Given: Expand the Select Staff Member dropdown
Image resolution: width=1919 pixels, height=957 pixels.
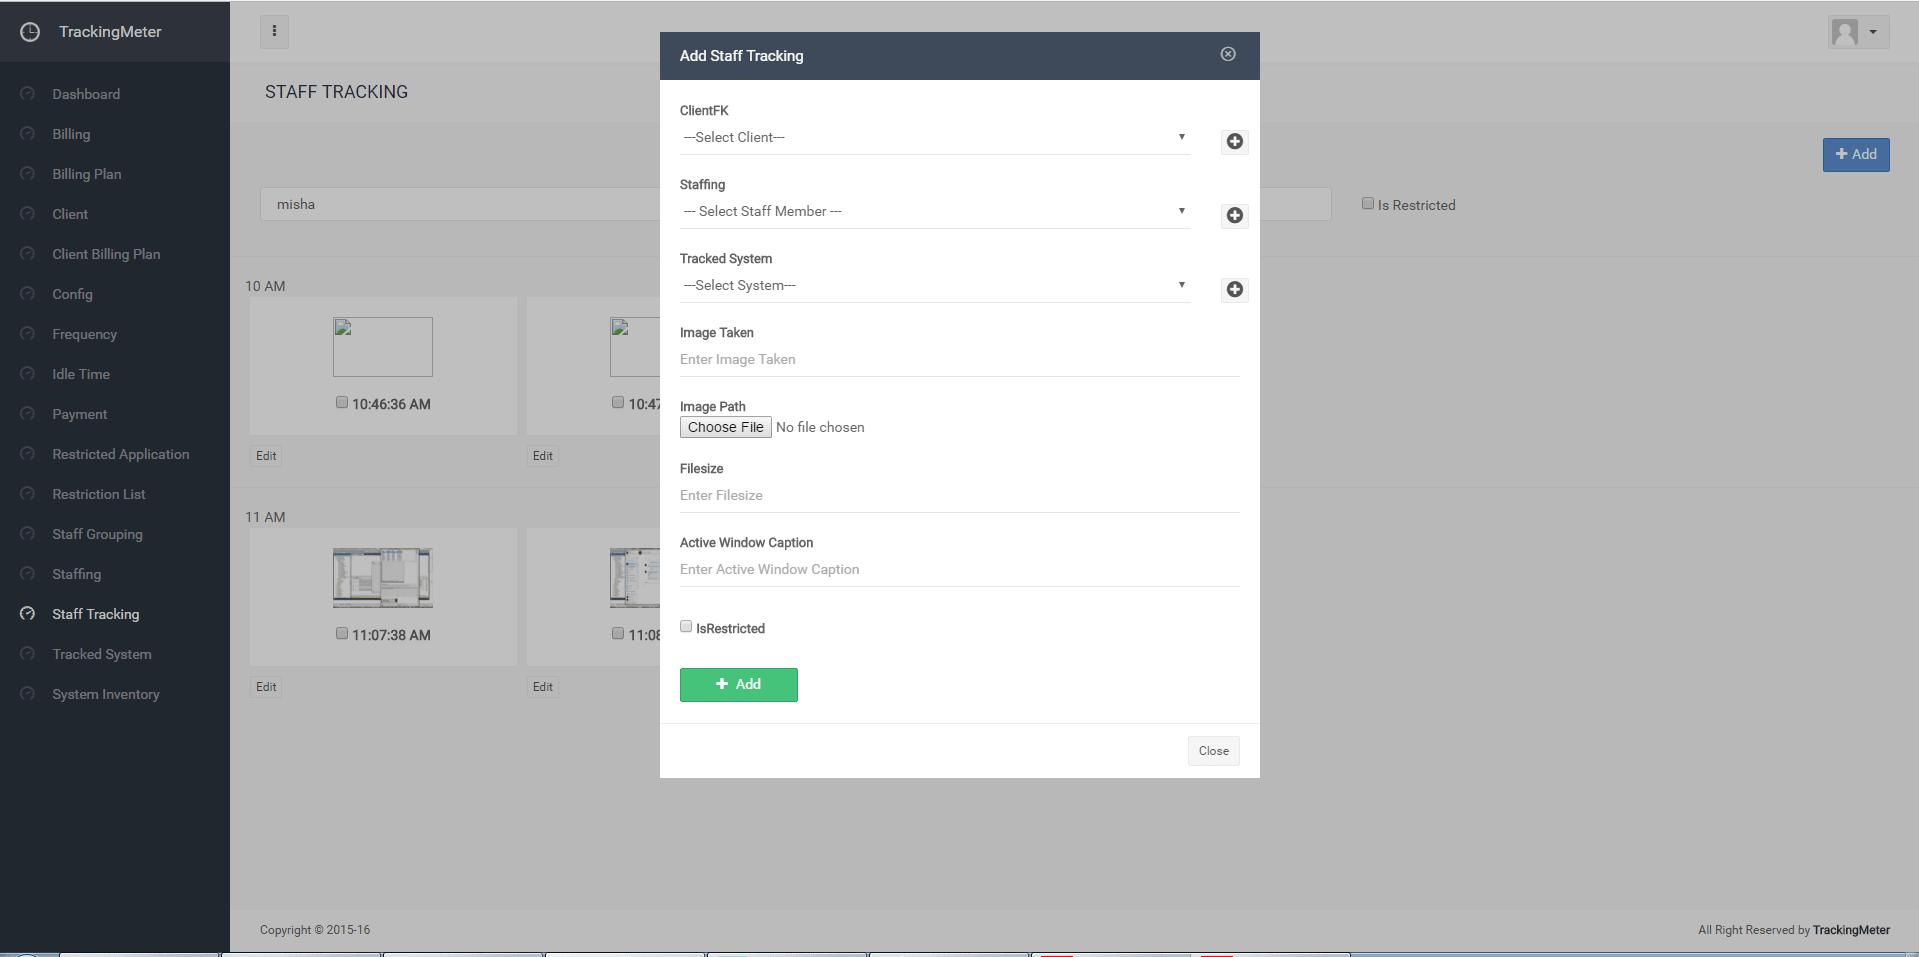Looking at the screenshot, I should point(934,212).
